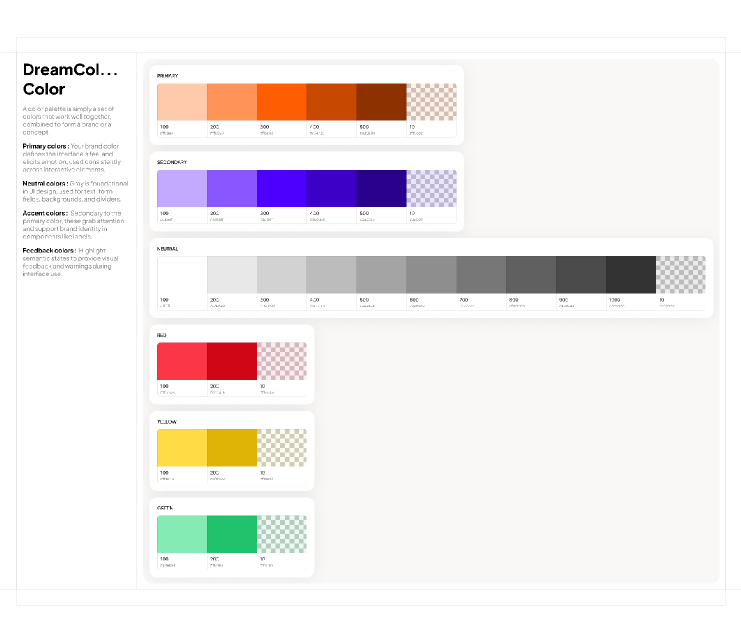
Task: Click the GREEN palette heading
Action: 165,508
